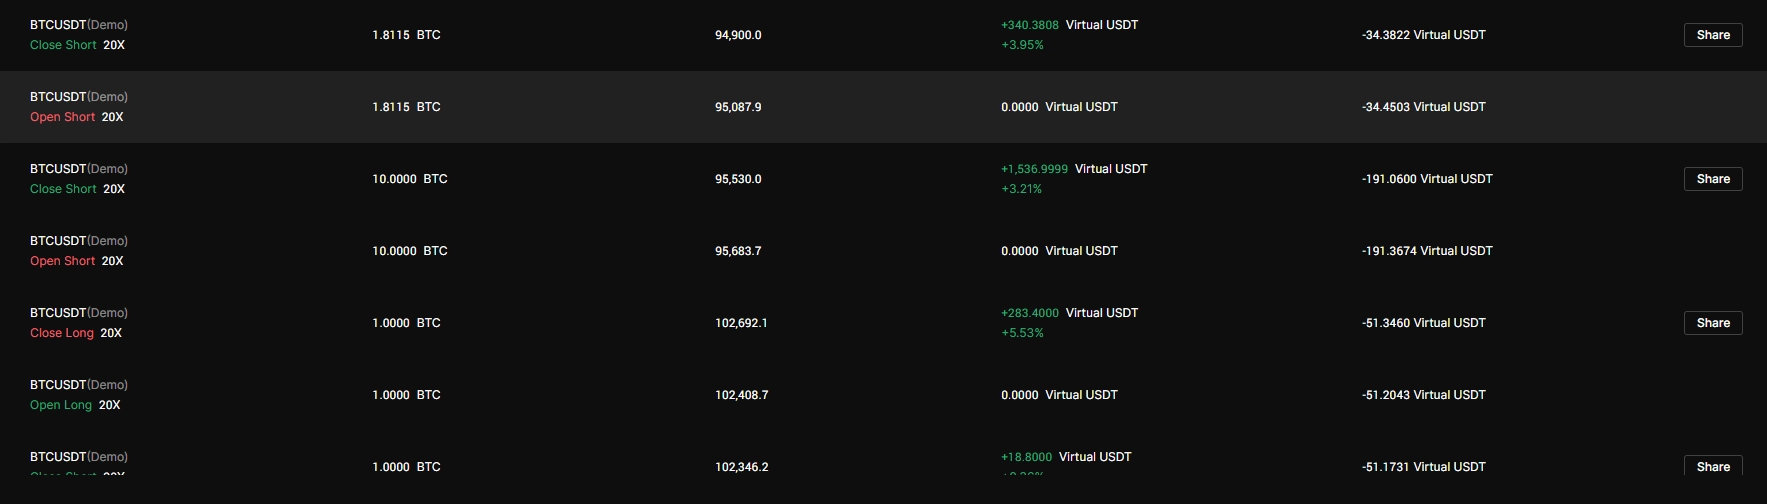Share the +283.4000 USDT Close Long trade
The image size is (1767, 504).
(1712, 323)
